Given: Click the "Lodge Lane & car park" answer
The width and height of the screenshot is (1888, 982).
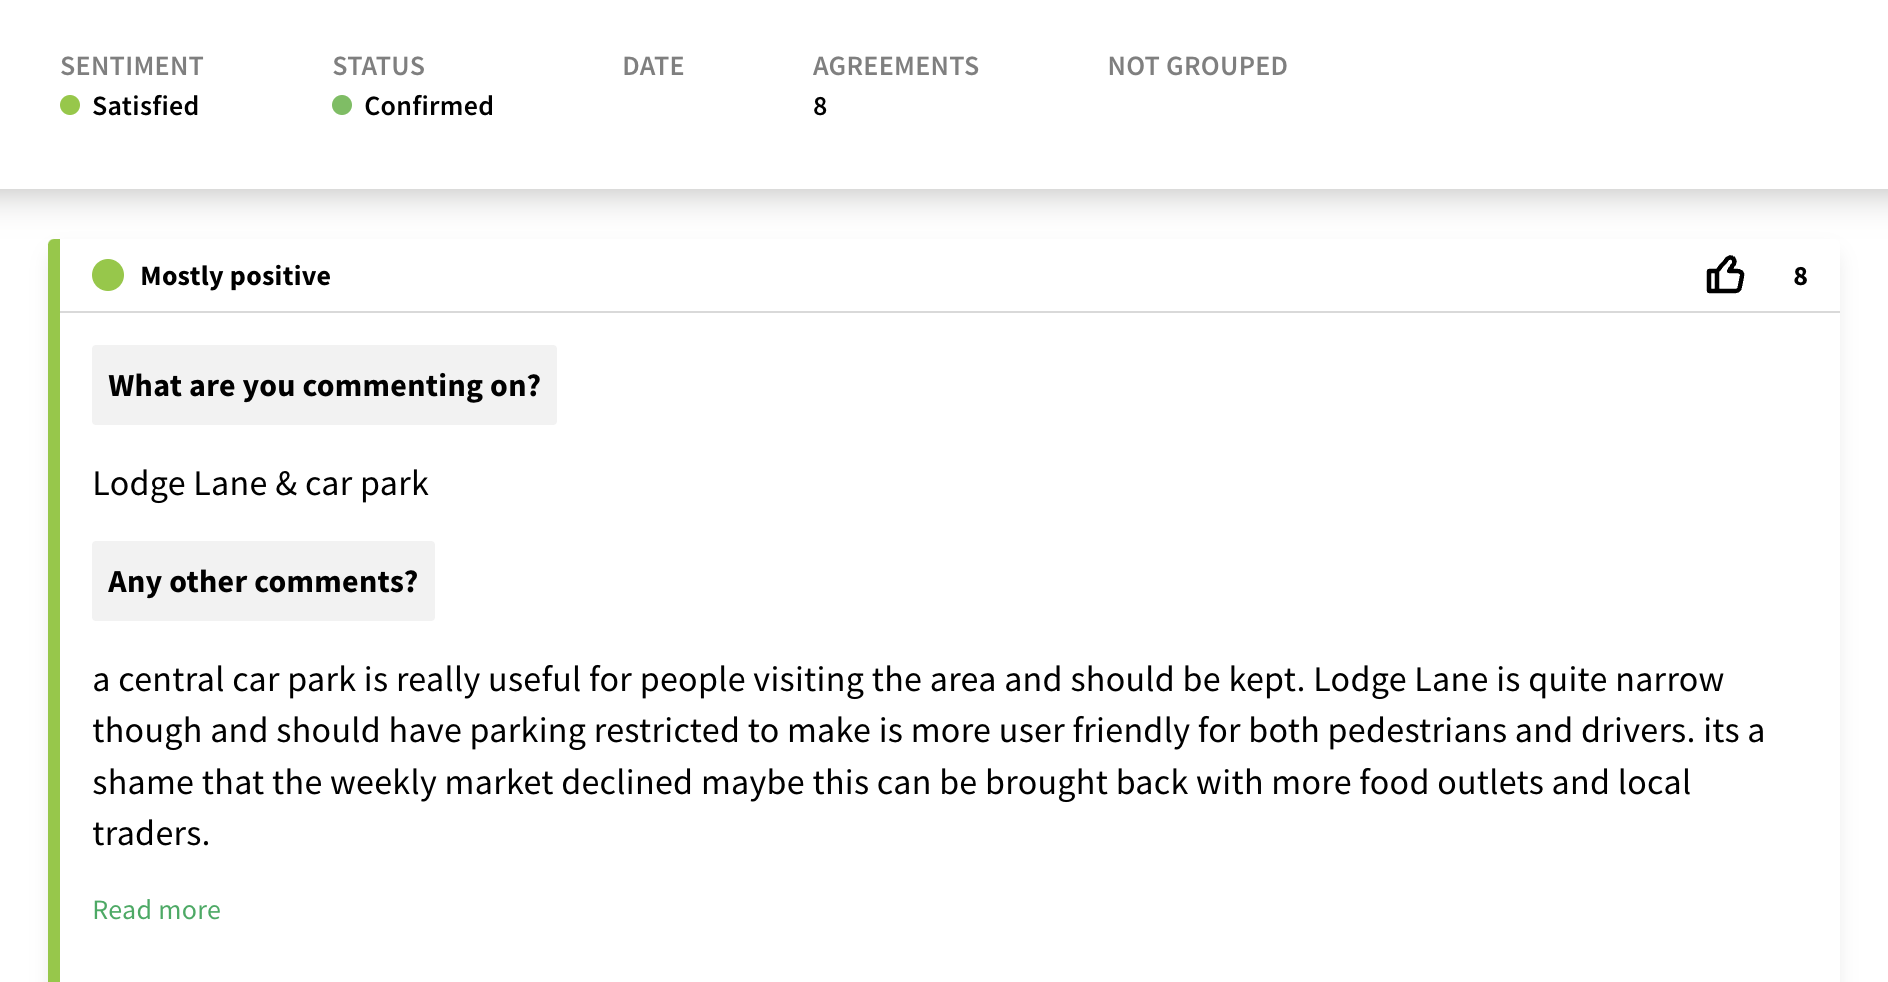Looking at the screenshot, I should click(260, 484).
